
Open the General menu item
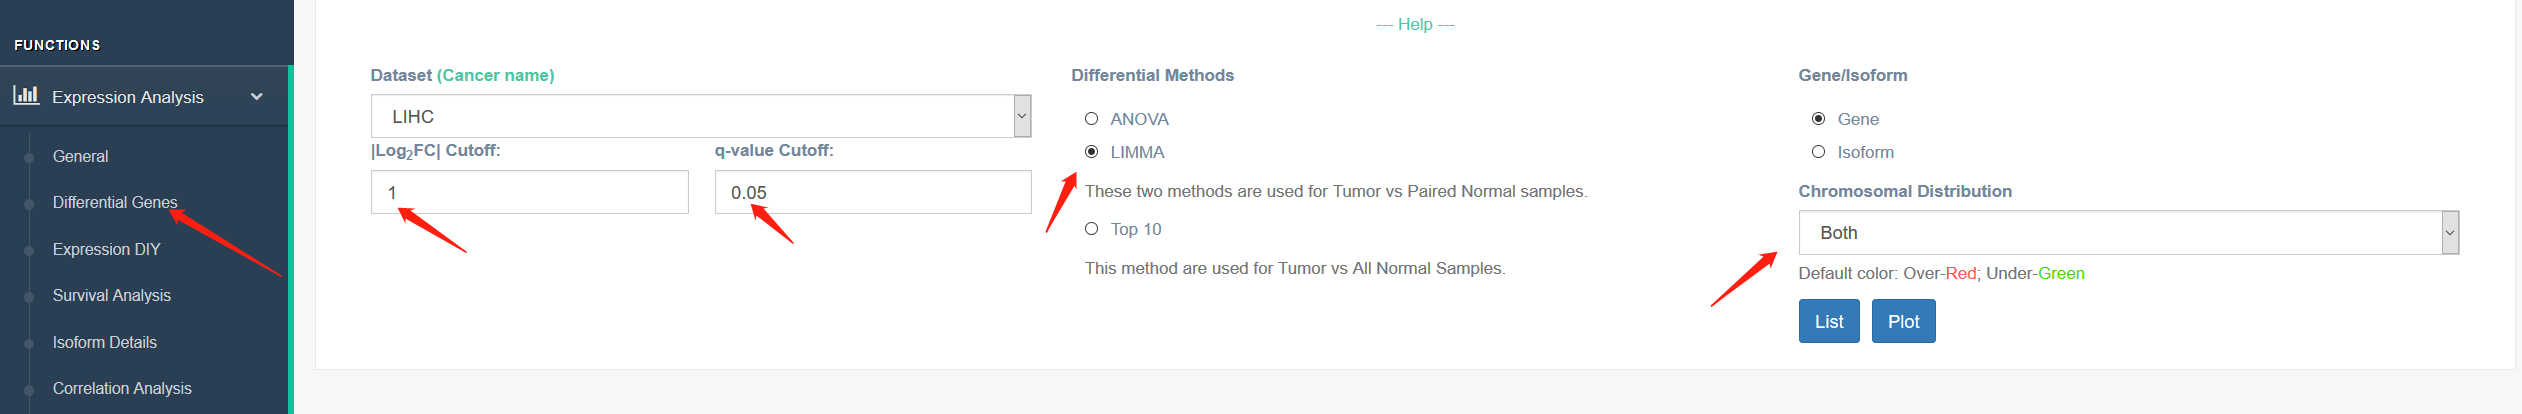[80, 157]
